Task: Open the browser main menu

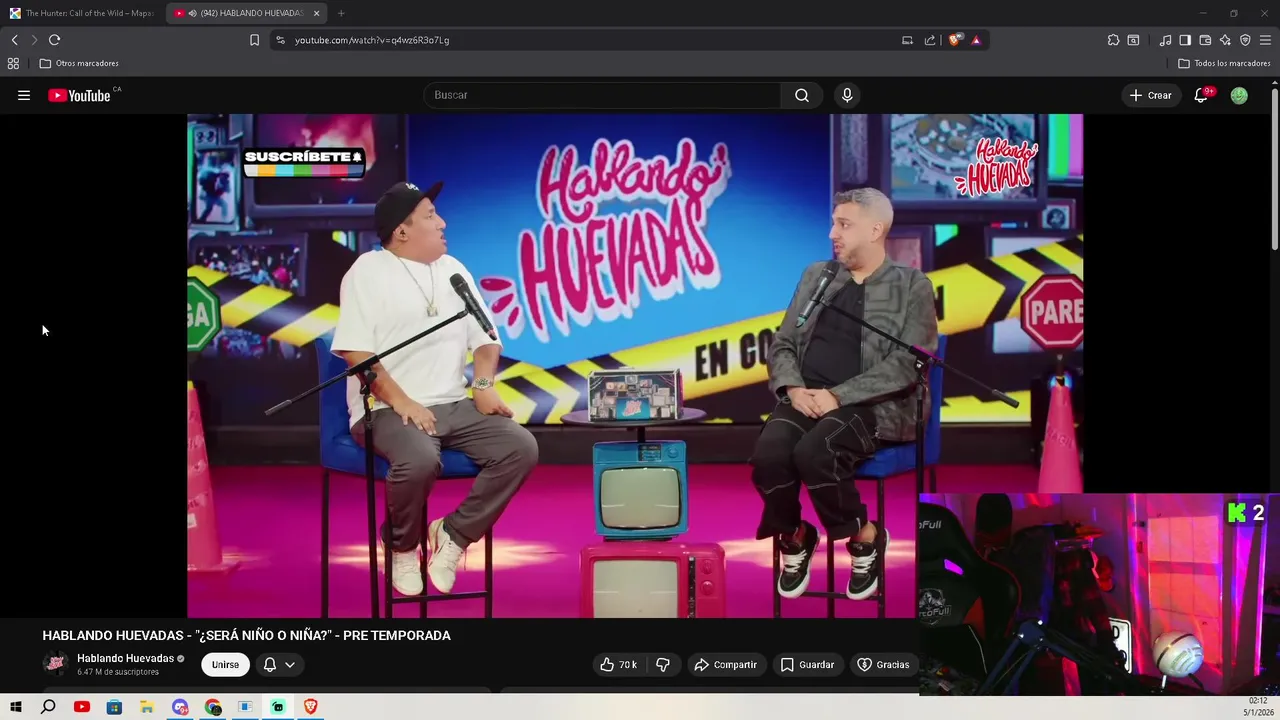Action: (x=1265, y=40)
